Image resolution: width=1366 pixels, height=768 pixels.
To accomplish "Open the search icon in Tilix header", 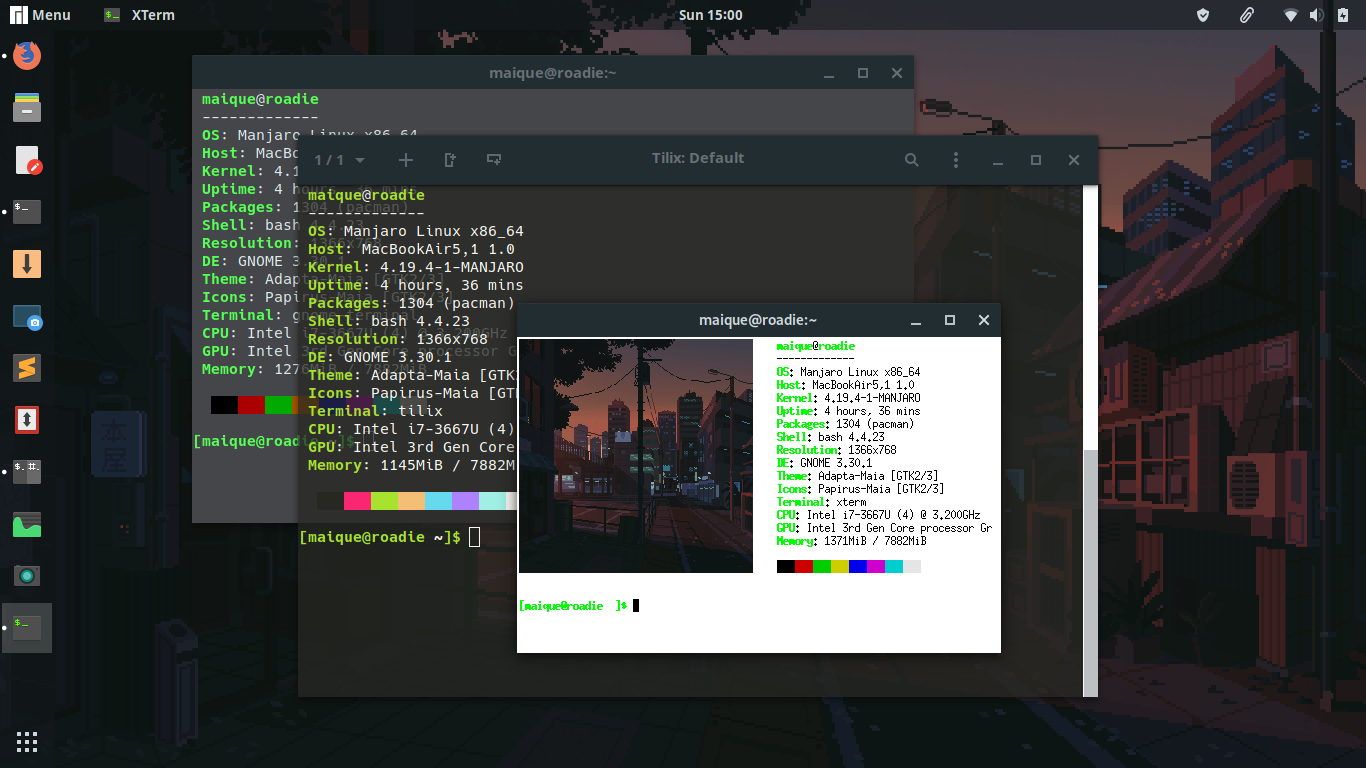I will pyautogui.click(x=912, y=160).
